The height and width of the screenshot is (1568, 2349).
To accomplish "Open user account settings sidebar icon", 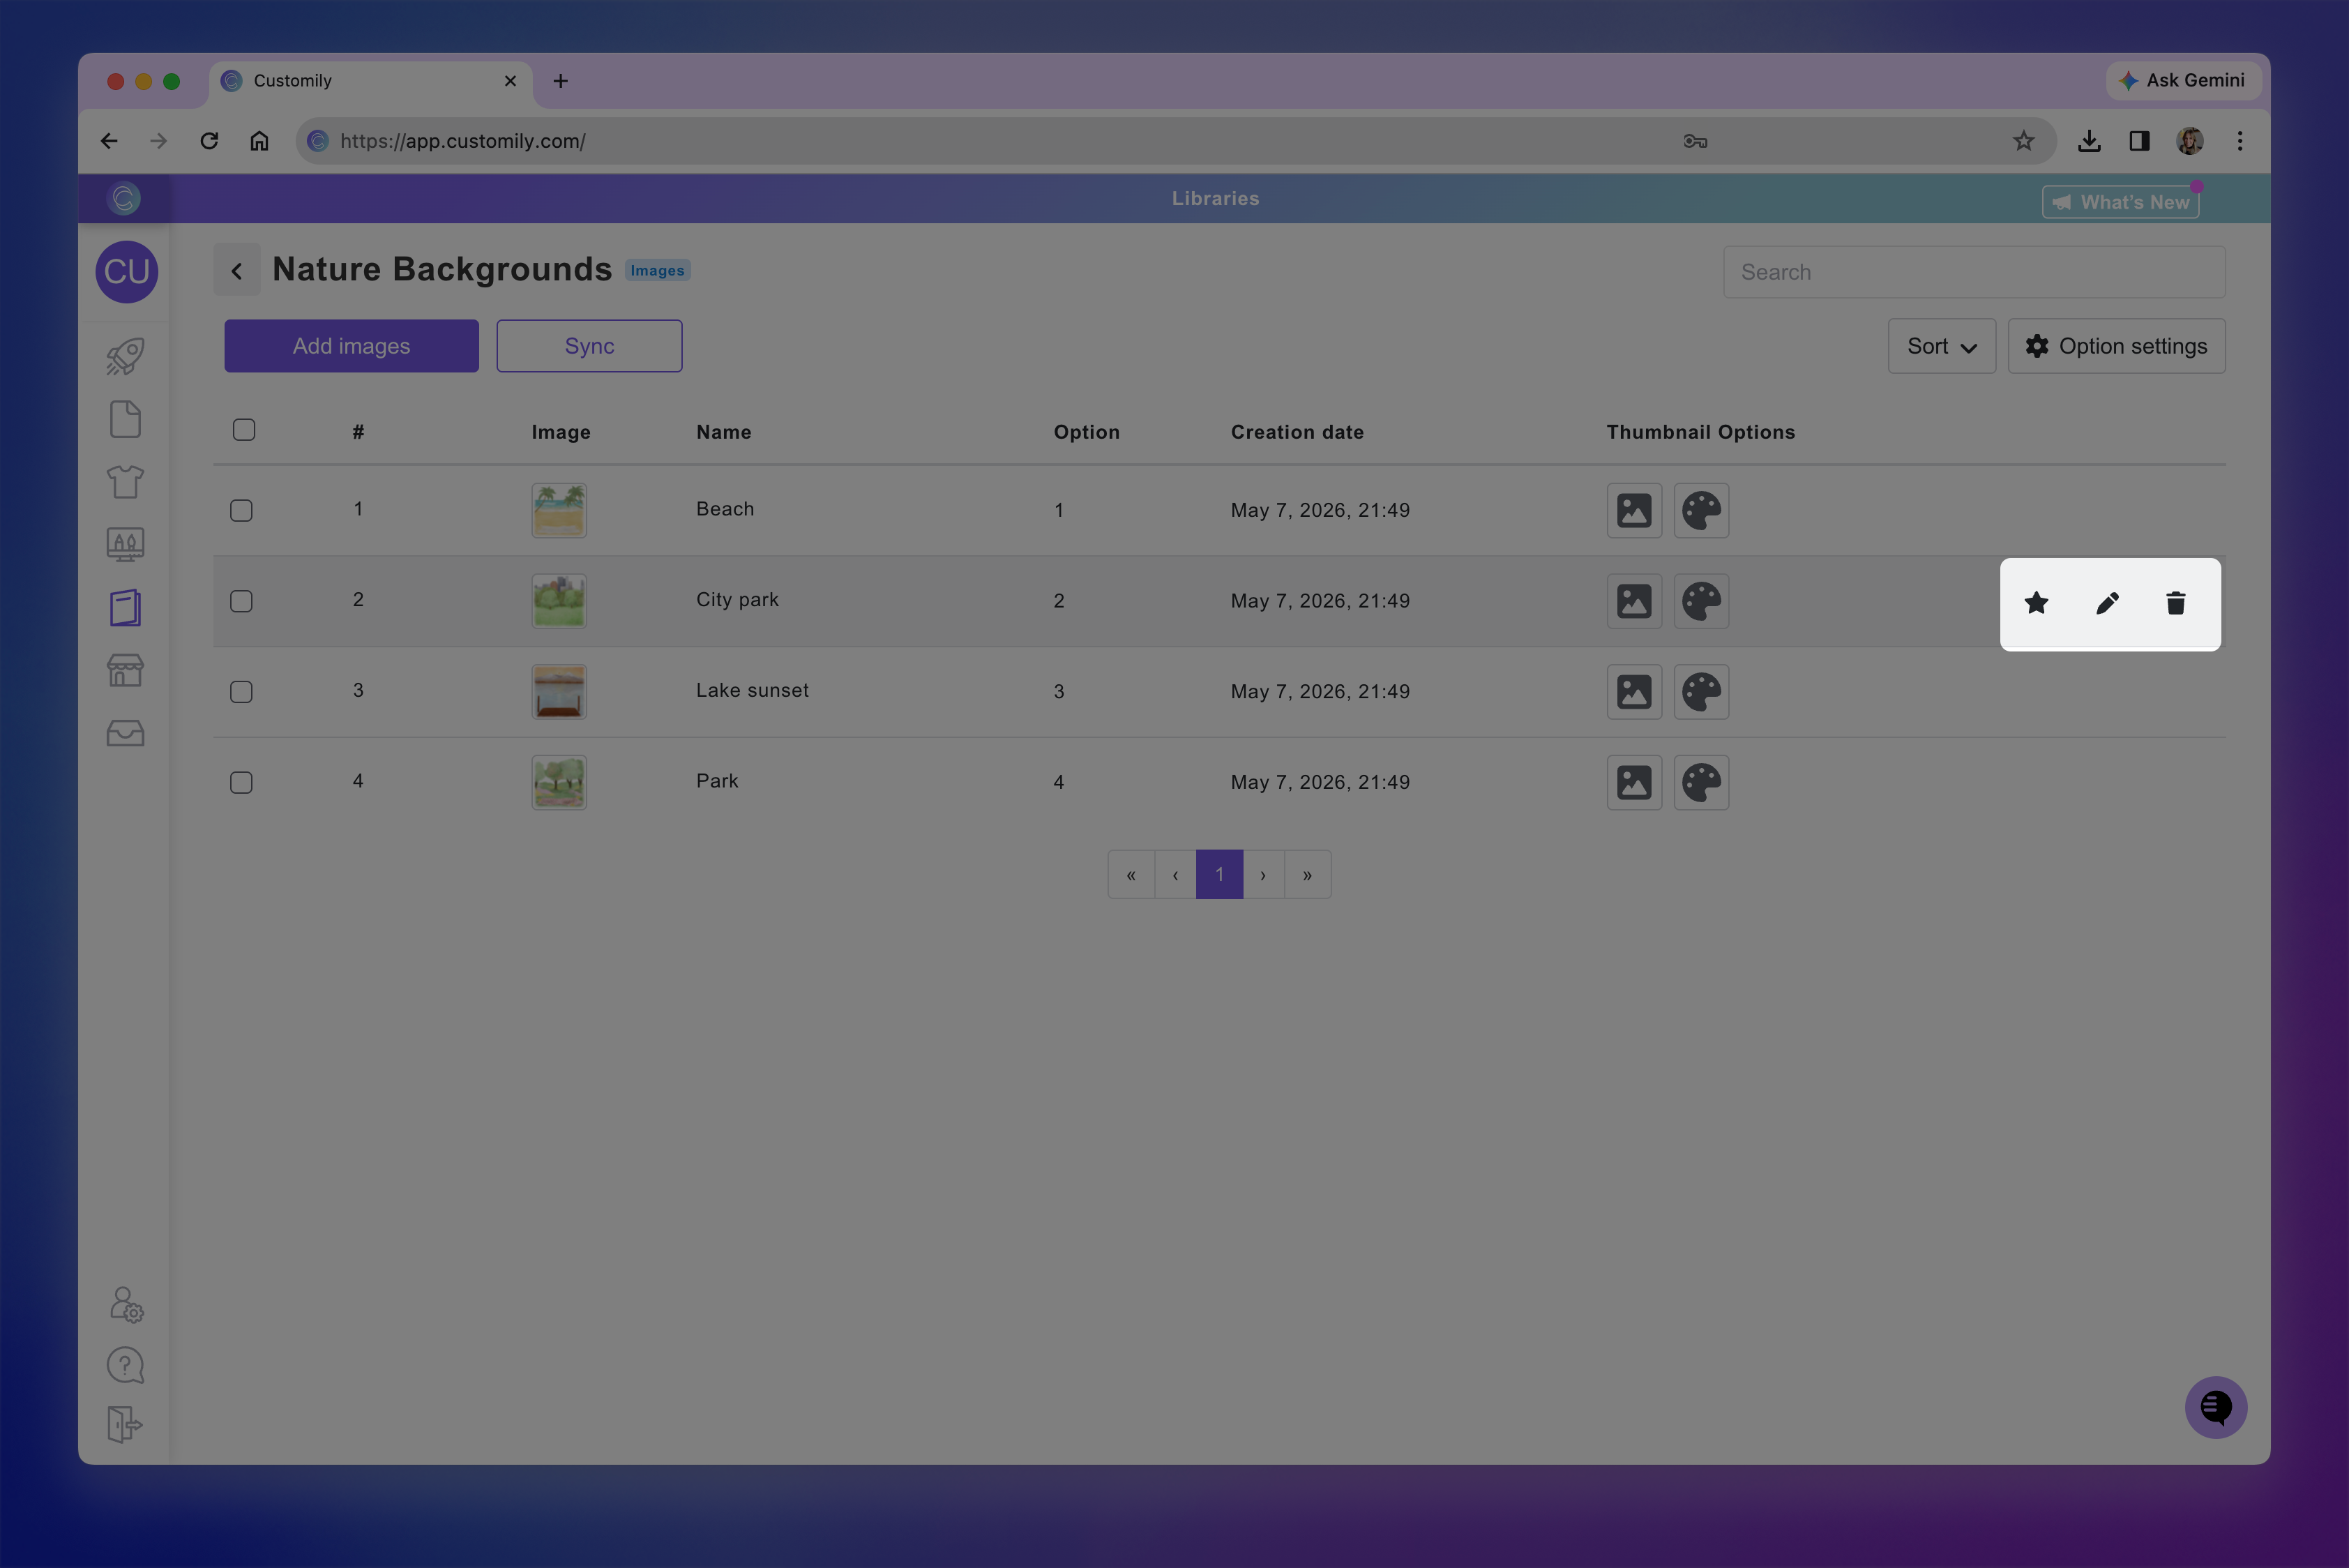I will coord(126,1304).
